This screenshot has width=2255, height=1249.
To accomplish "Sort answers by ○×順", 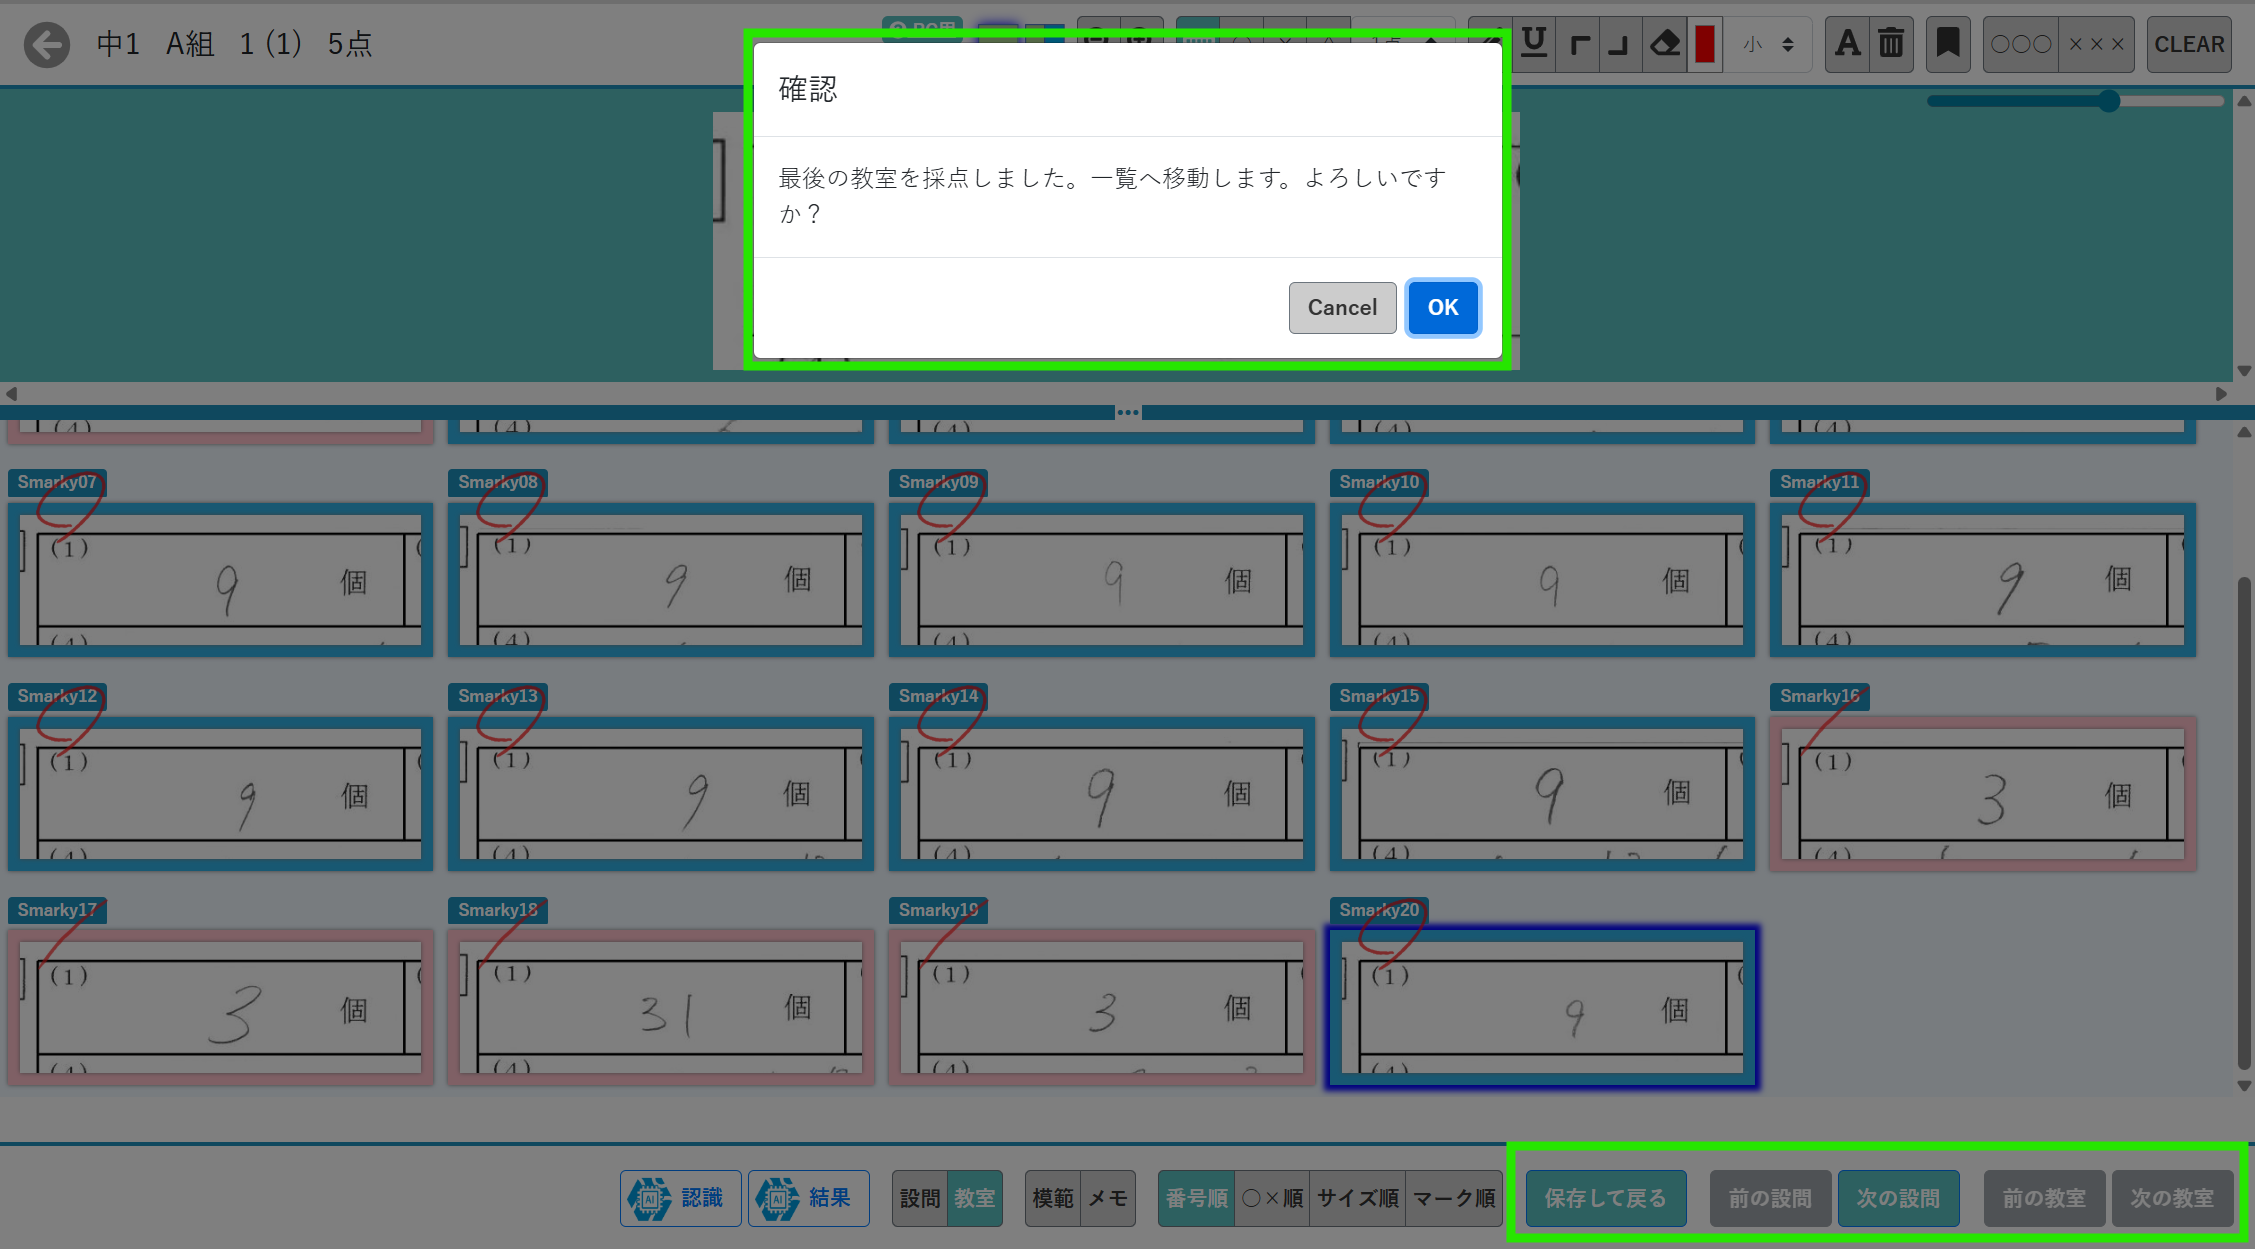I will [x=1272, y=1198].
